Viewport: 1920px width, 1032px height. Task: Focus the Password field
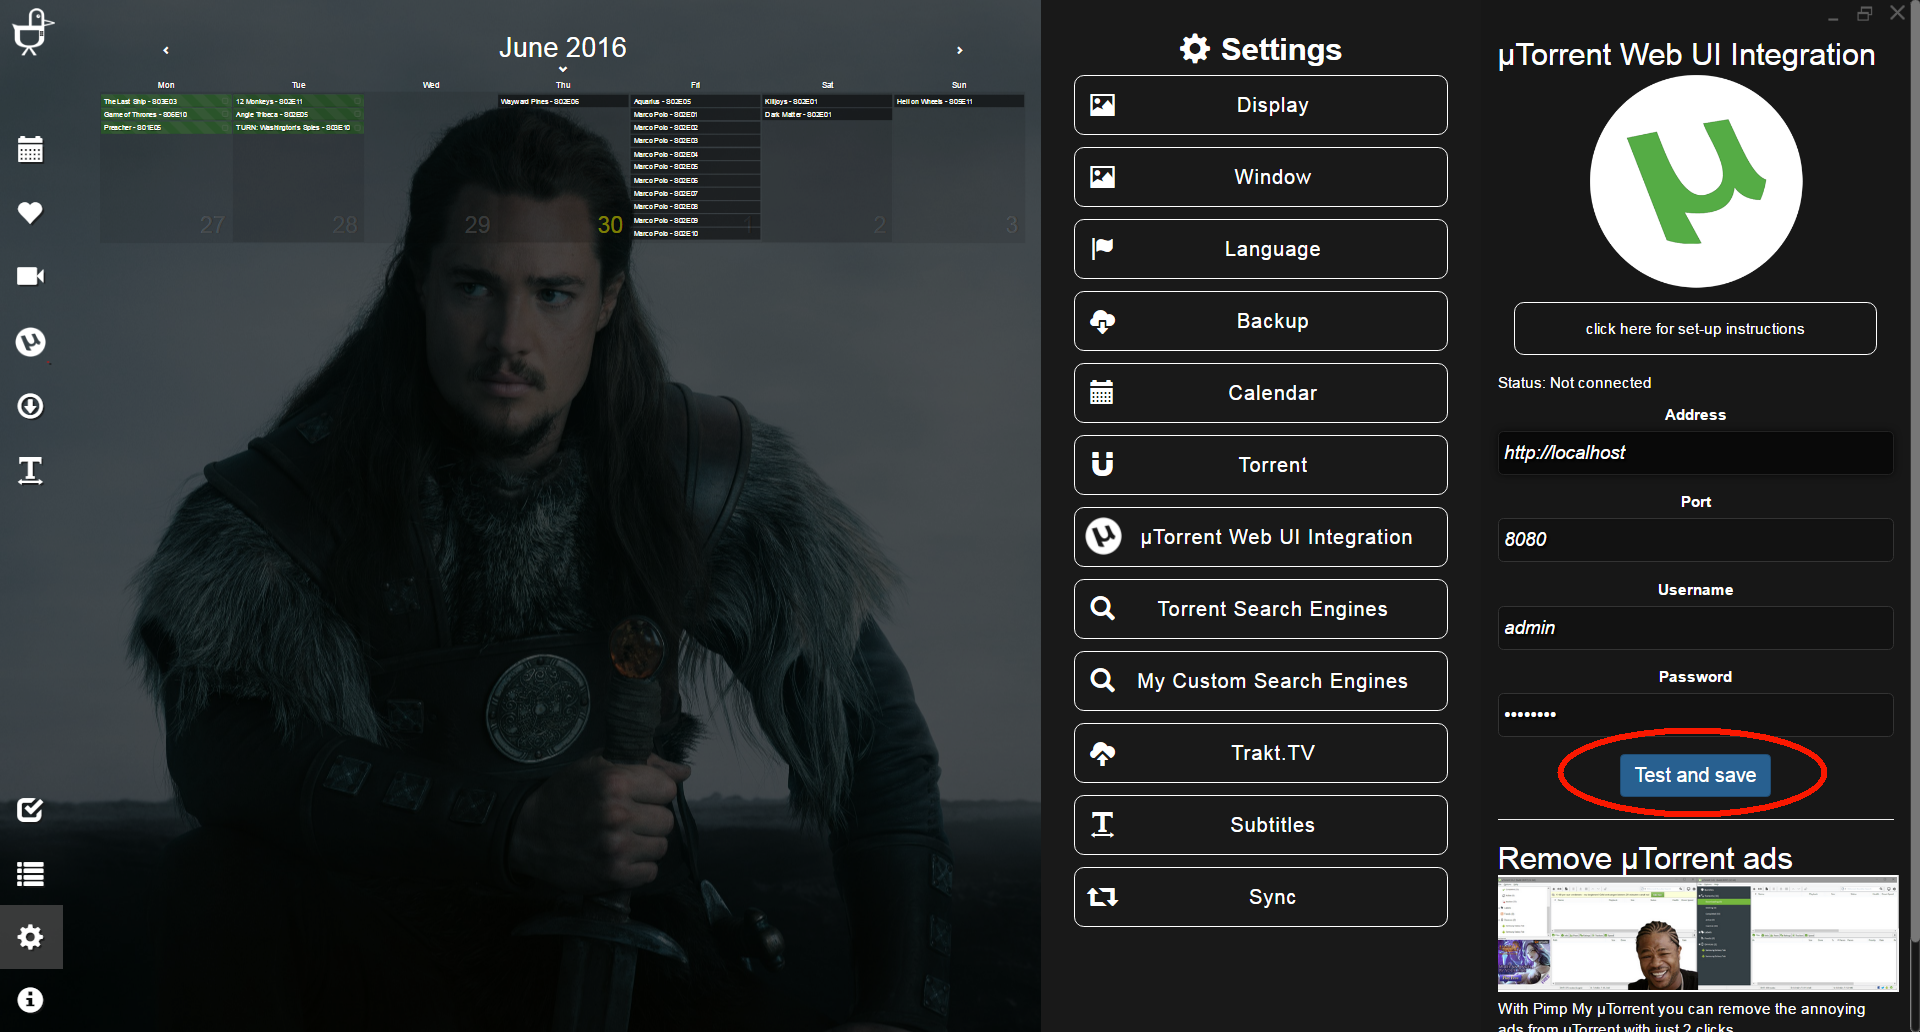point(1695,715)
